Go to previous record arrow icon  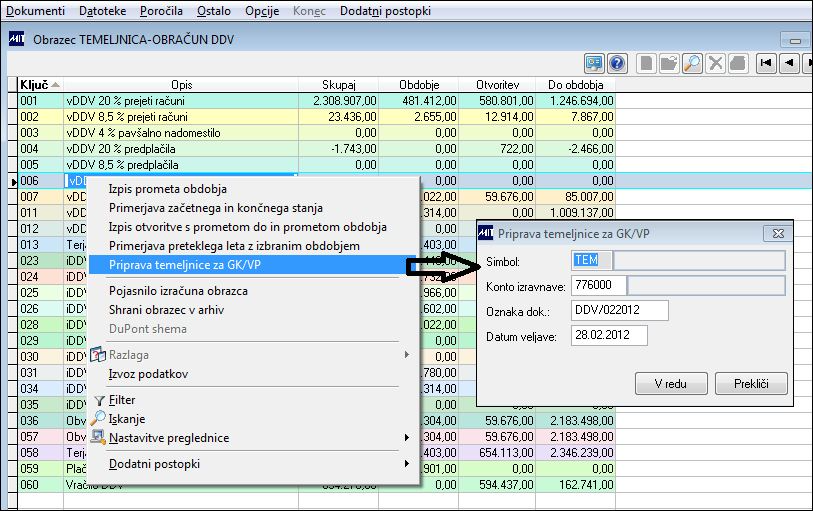(789, 63)
